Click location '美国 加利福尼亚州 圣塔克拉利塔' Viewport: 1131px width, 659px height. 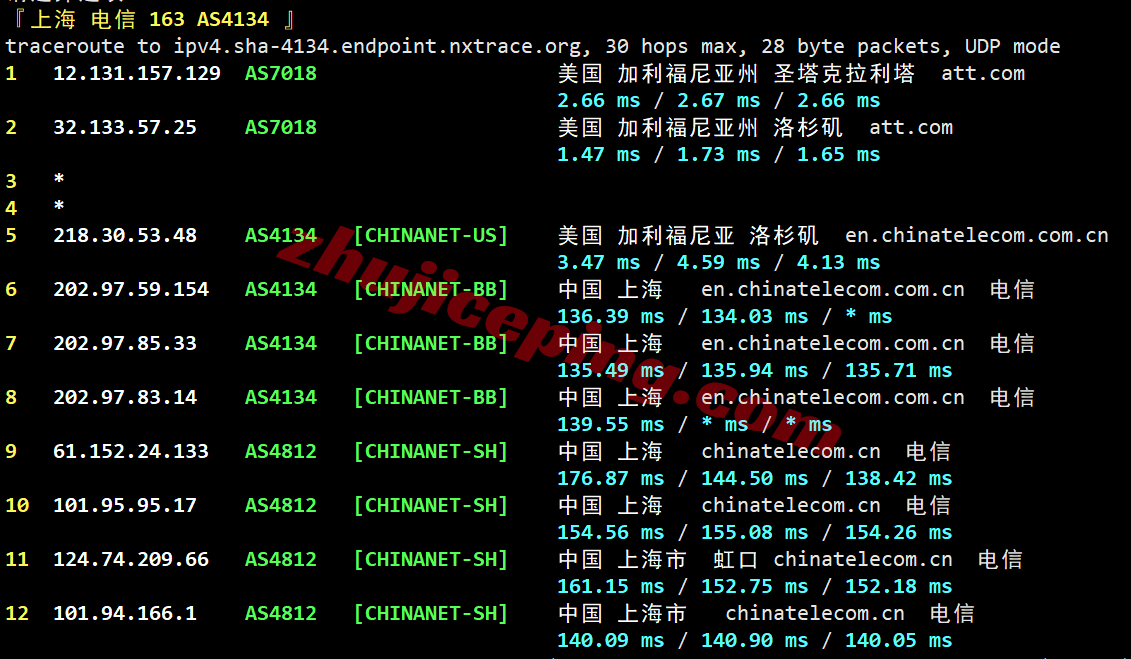click(x=736, y=74)
